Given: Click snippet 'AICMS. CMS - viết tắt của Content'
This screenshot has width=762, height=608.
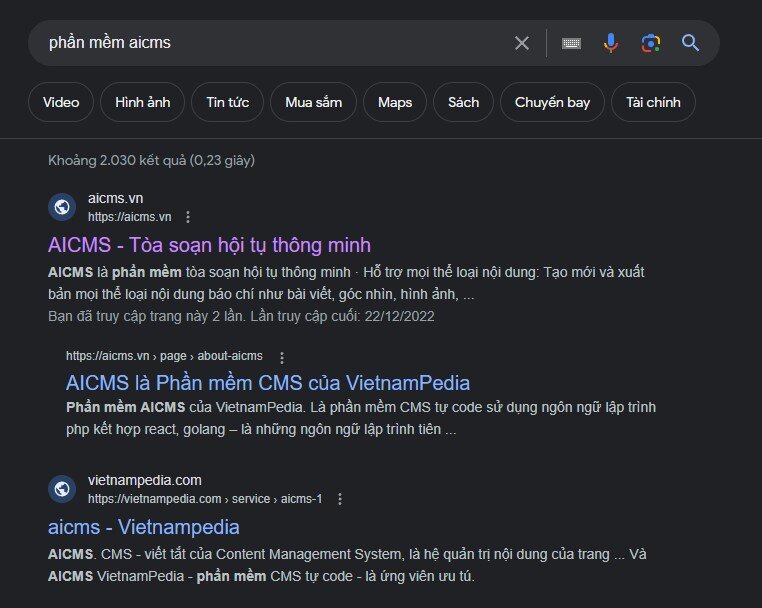Looking at the screenshot, I should click(x=347, y=565).
